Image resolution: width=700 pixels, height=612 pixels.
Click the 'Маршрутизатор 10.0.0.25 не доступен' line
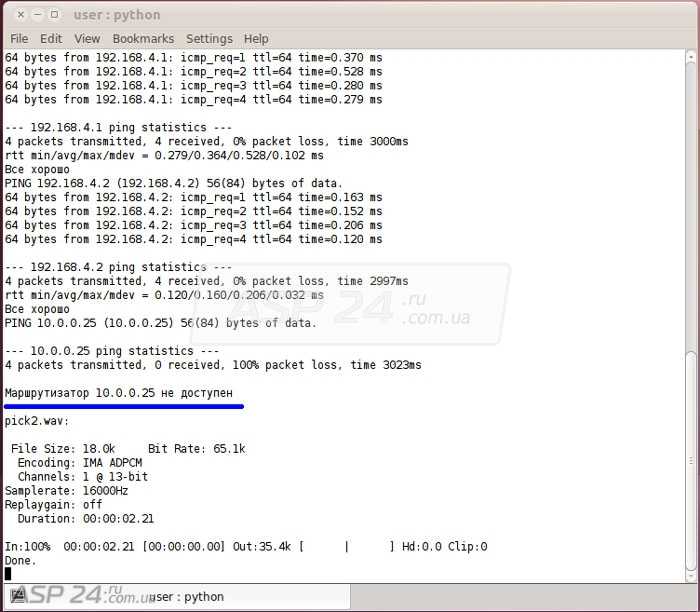119,393
